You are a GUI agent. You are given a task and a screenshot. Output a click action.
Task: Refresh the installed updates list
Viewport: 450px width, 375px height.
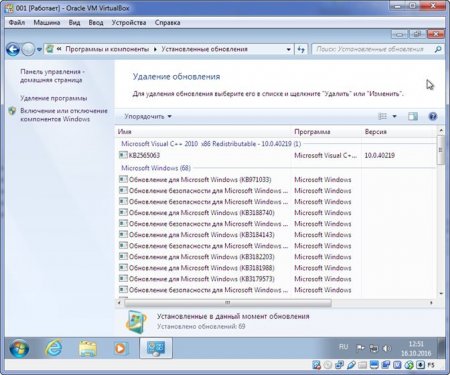[301, 49]
